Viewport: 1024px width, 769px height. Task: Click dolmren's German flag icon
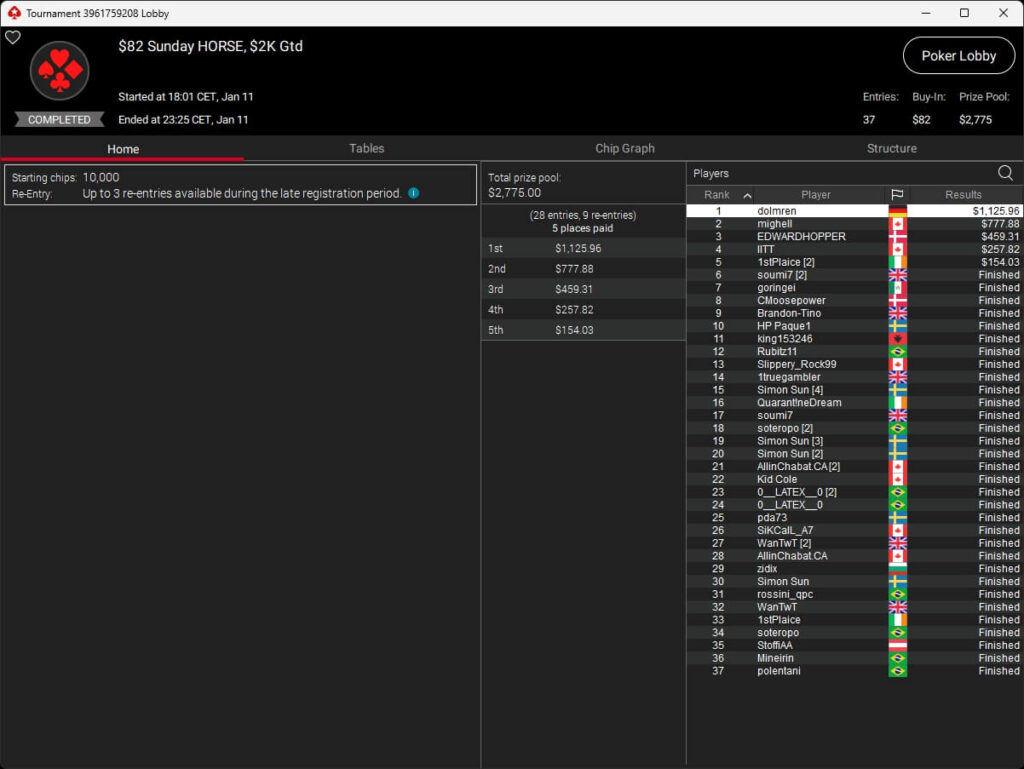click(x=897, y=212)
